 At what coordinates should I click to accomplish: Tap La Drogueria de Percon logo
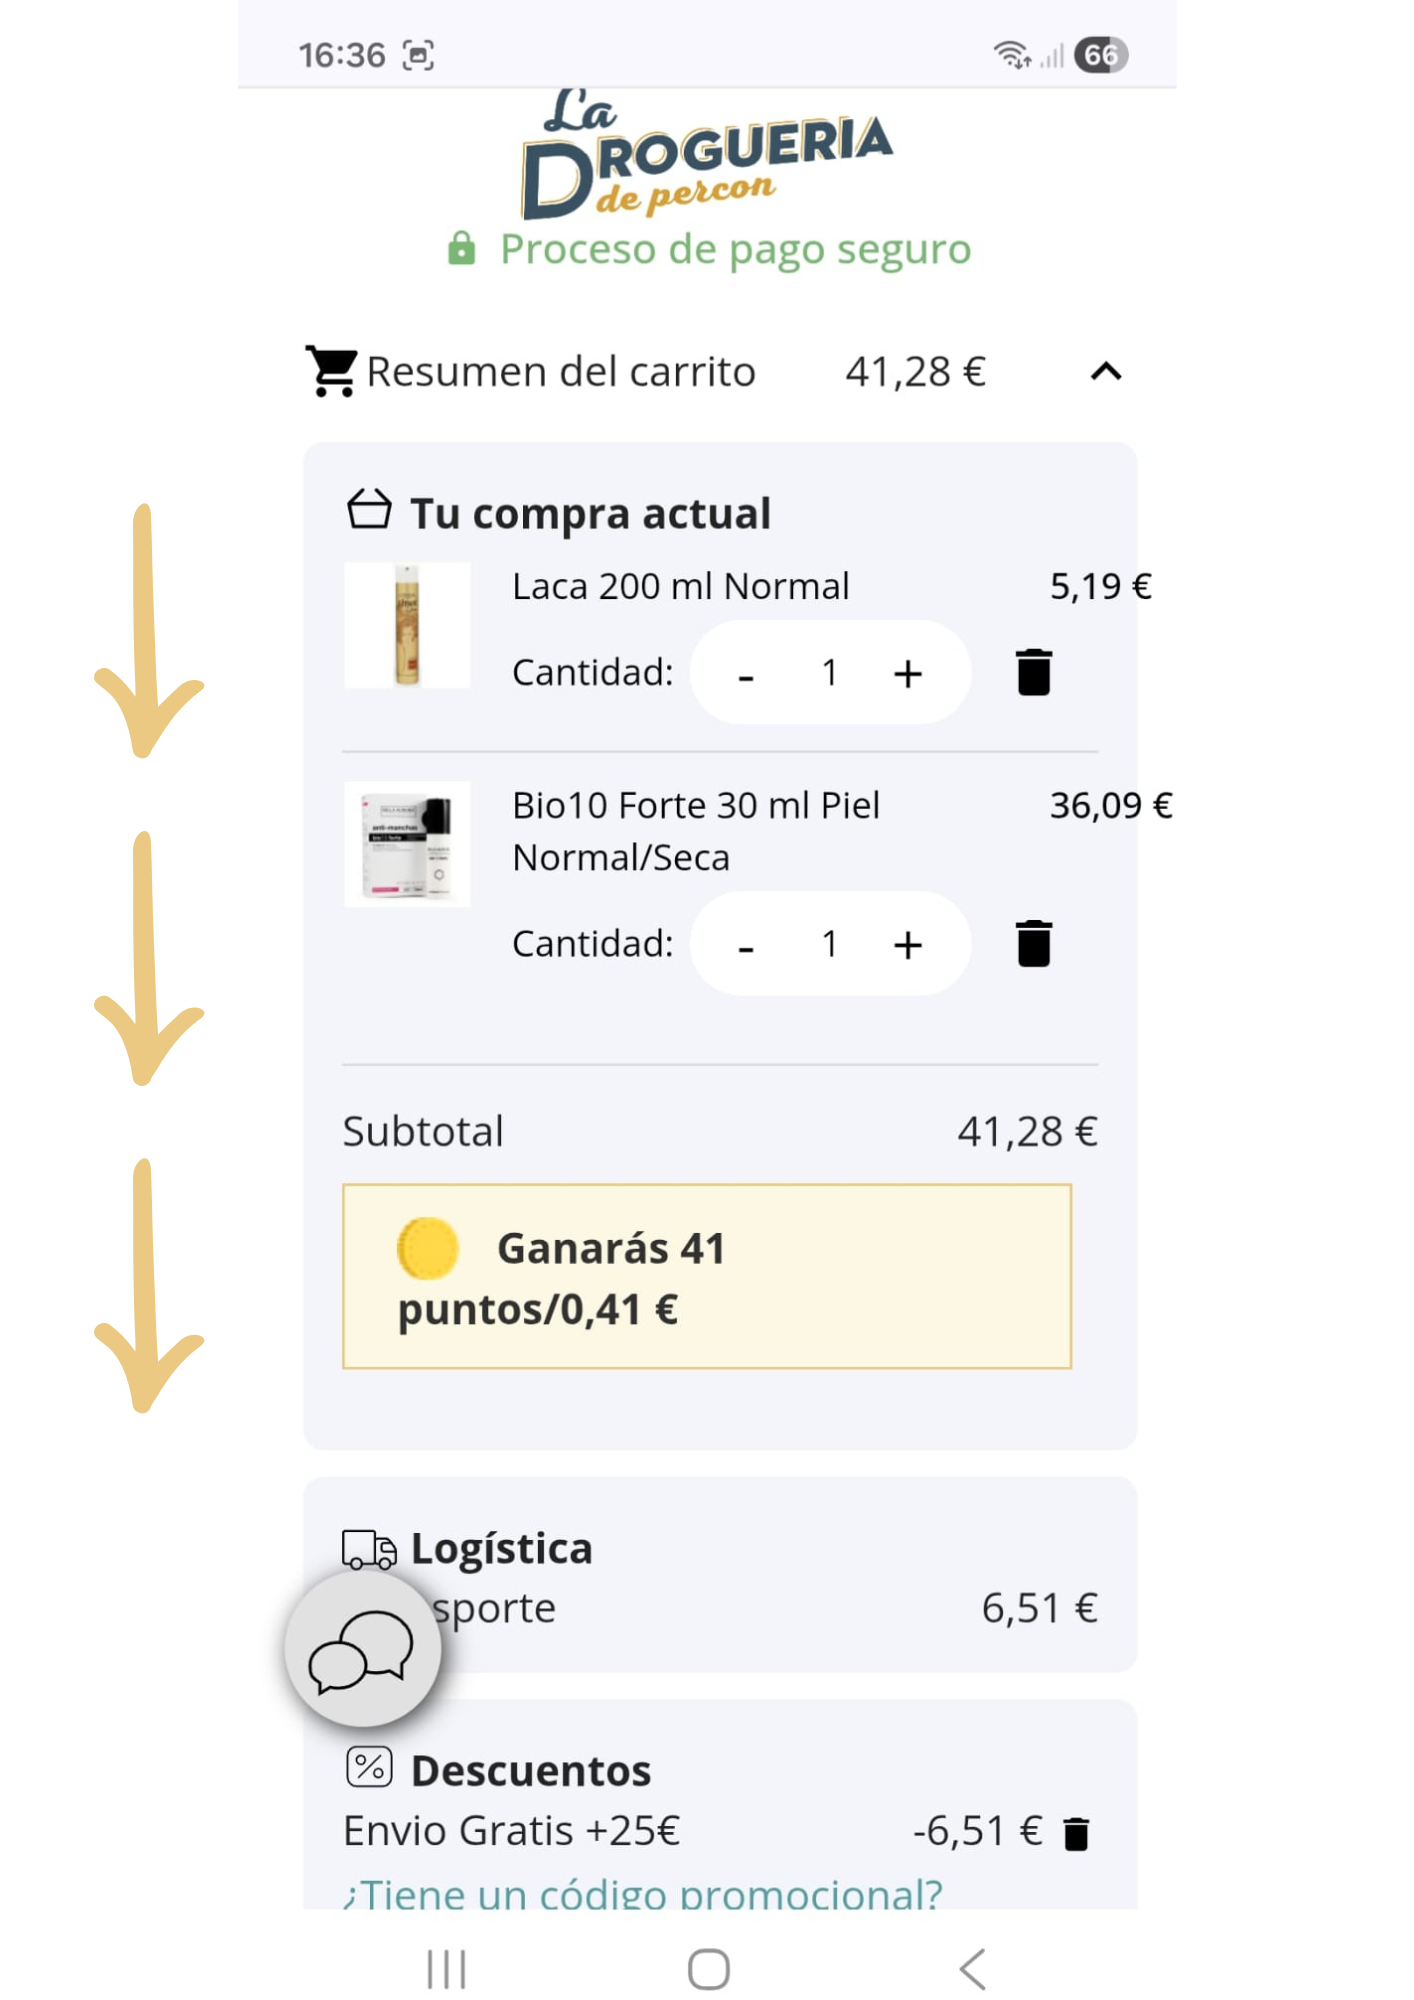pos(706,155)
